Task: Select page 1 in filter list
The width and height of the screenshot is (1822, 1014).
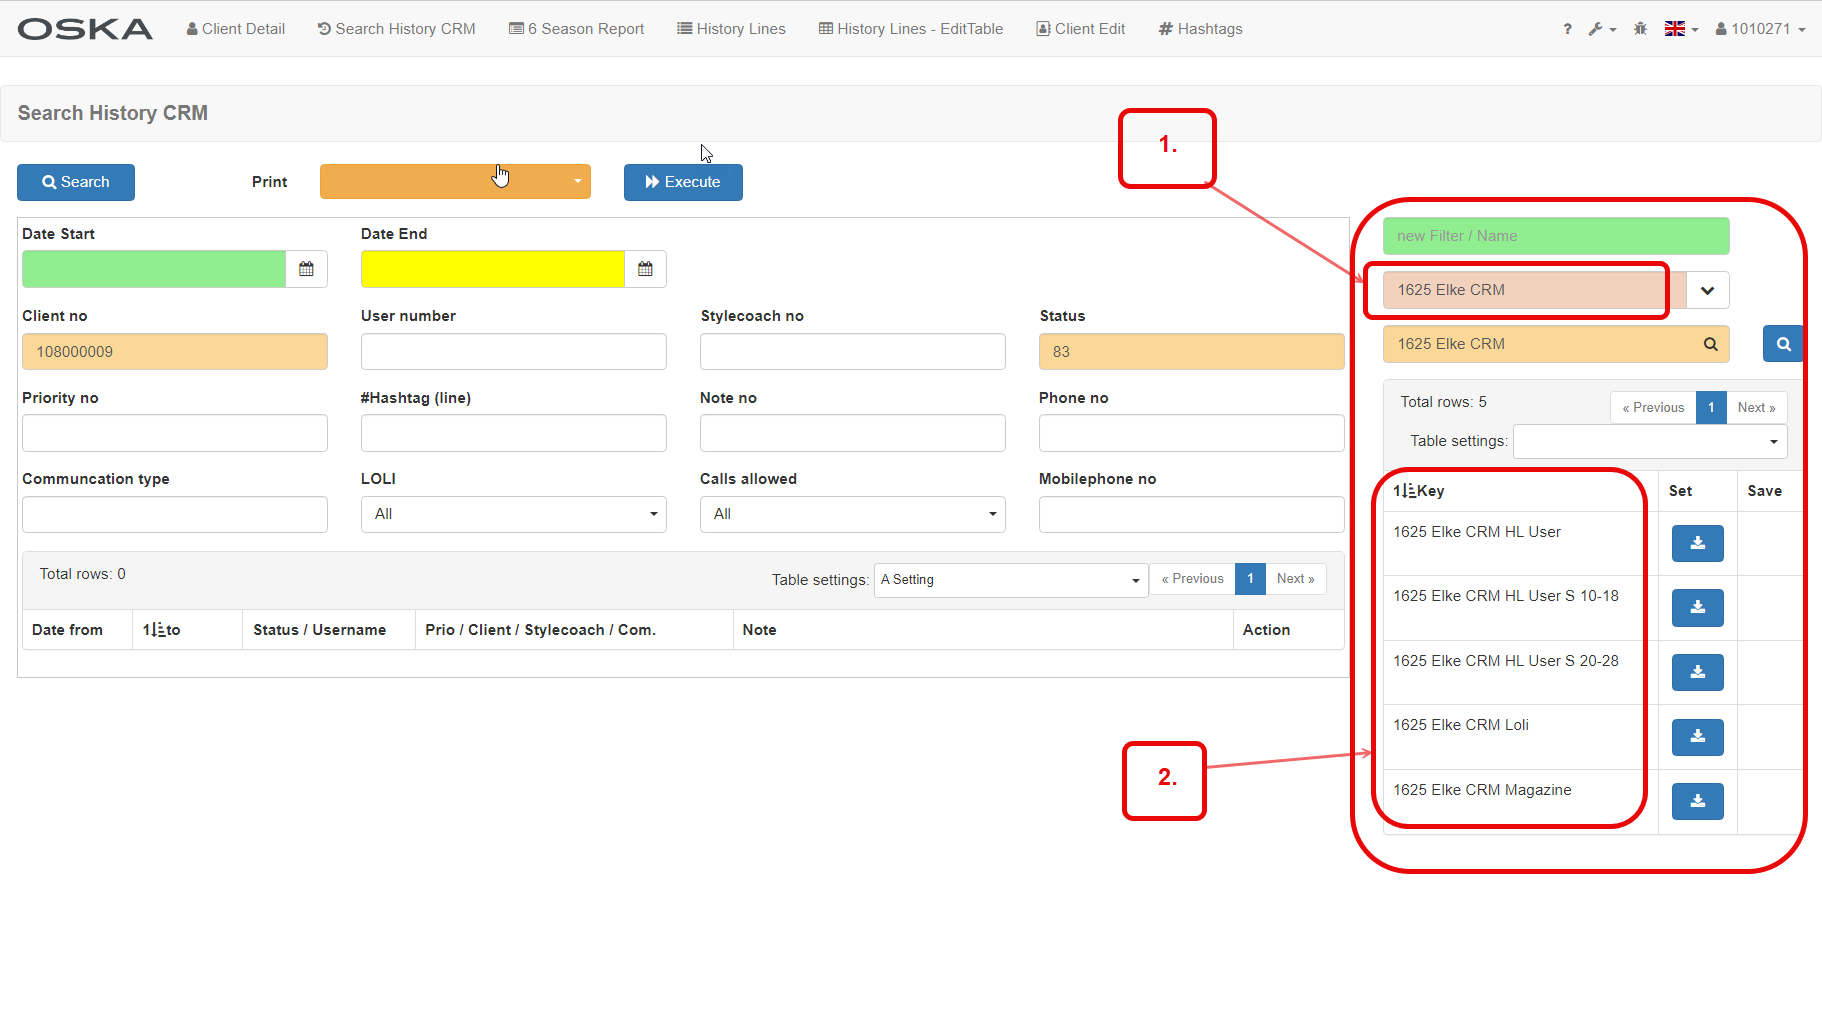Action: (x=1711, y=408)
